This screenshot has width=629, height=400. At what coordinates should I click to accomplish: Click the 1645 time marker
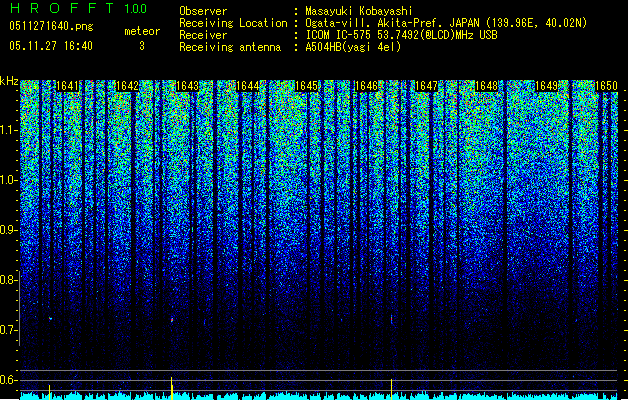pyautogui.click(x=306, y=86)
